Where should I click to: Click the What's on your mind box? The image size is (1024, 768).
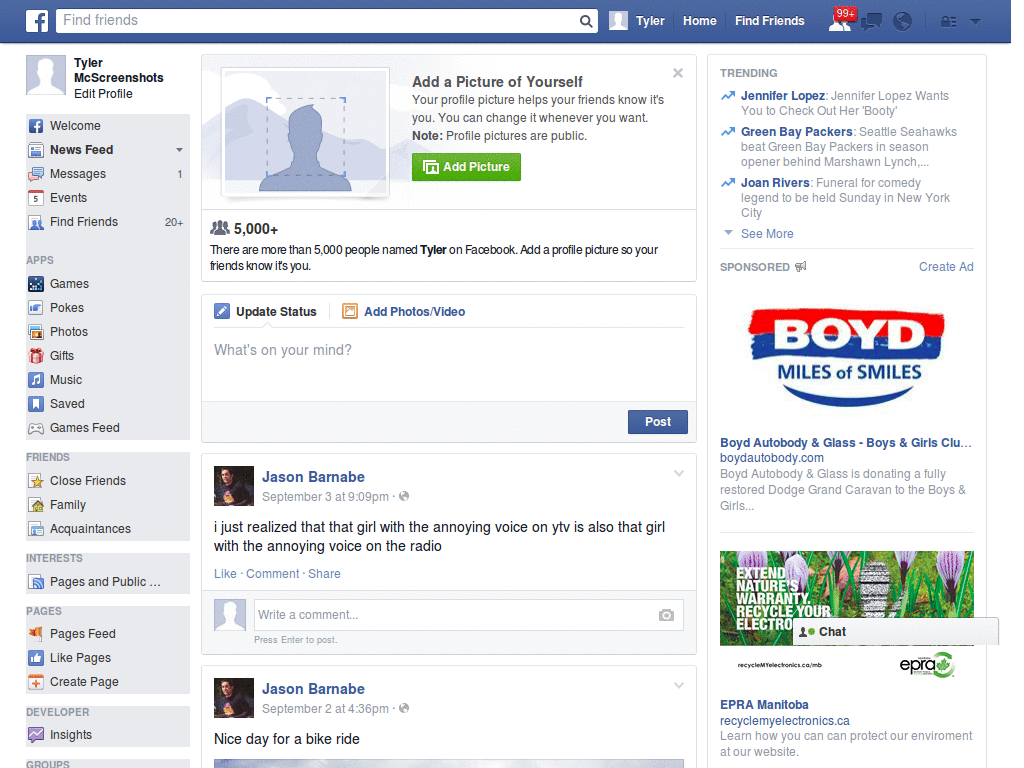449,363
